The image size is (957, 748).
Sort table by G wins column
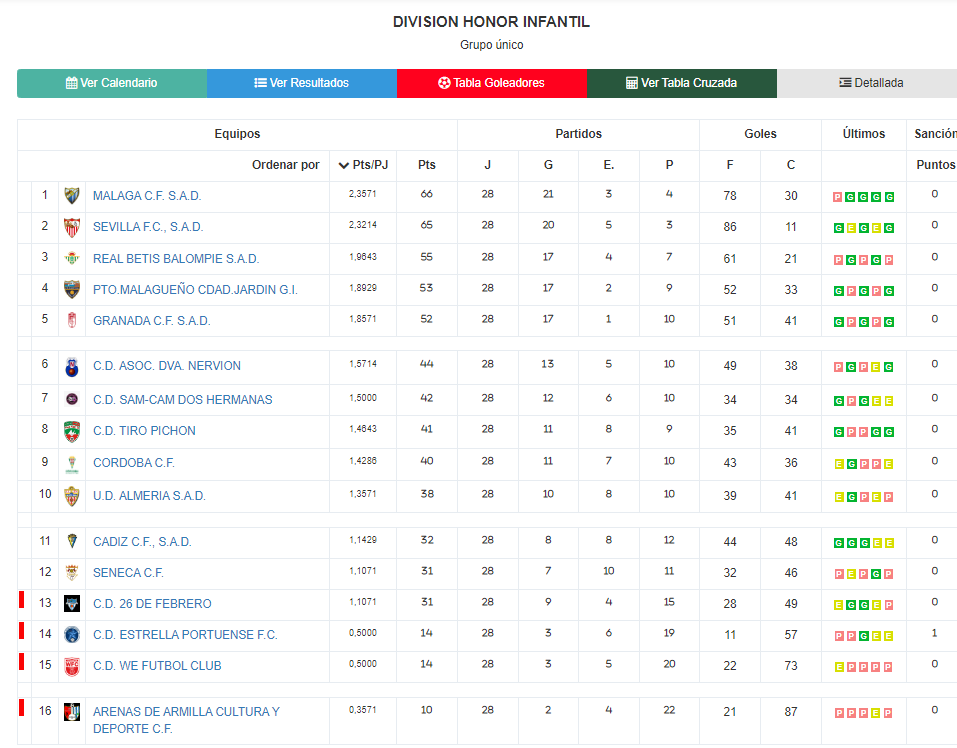tap(548, 165)
